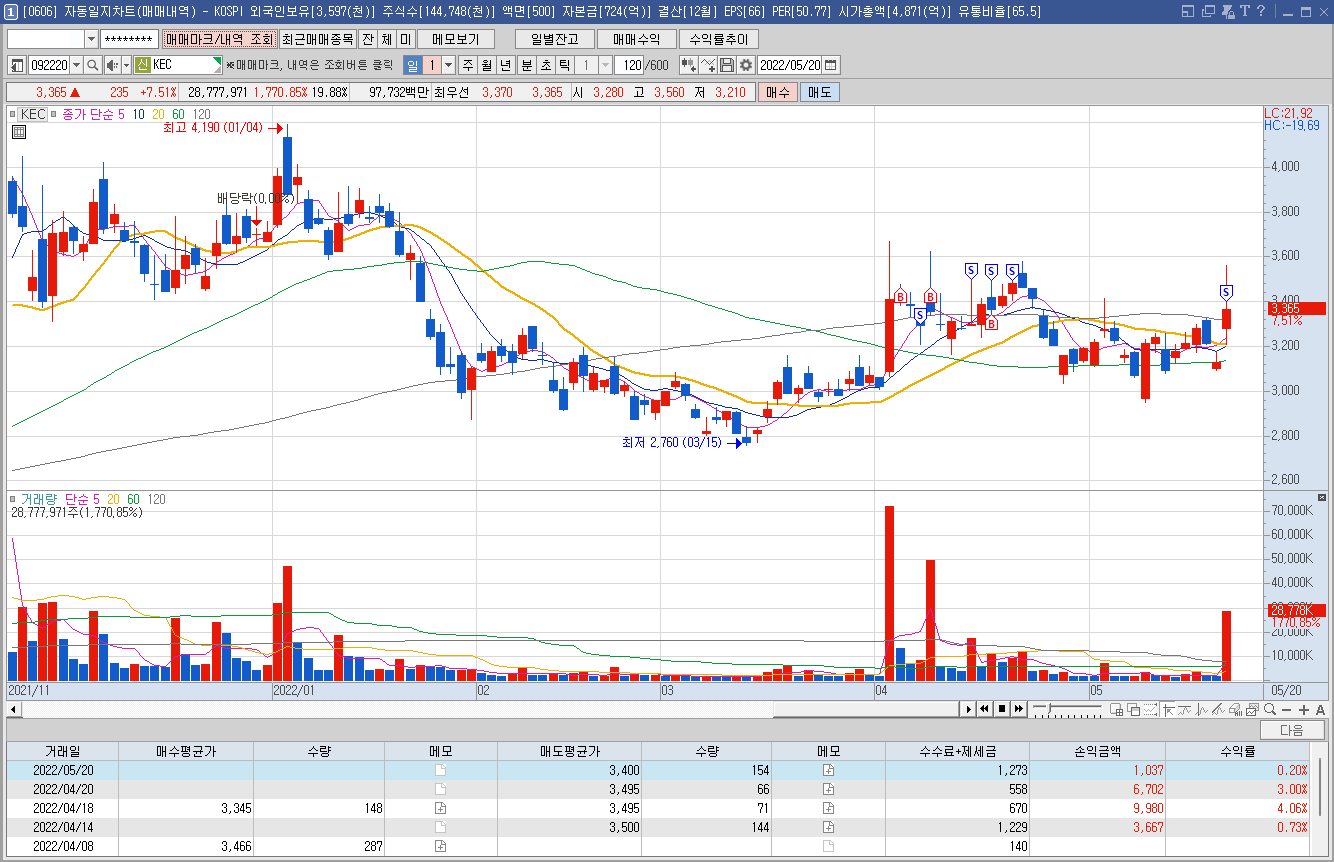Toggle 잔 button
This screenshot has width=1334, height=862.
pos(367,39)
